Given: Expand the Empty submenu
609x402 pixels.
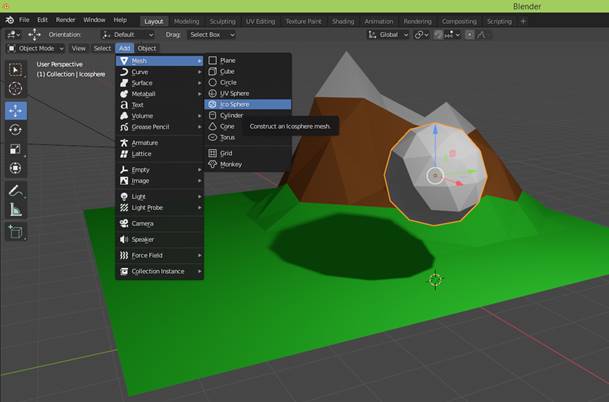Looking at the screenshot, I should coord(160,170).
